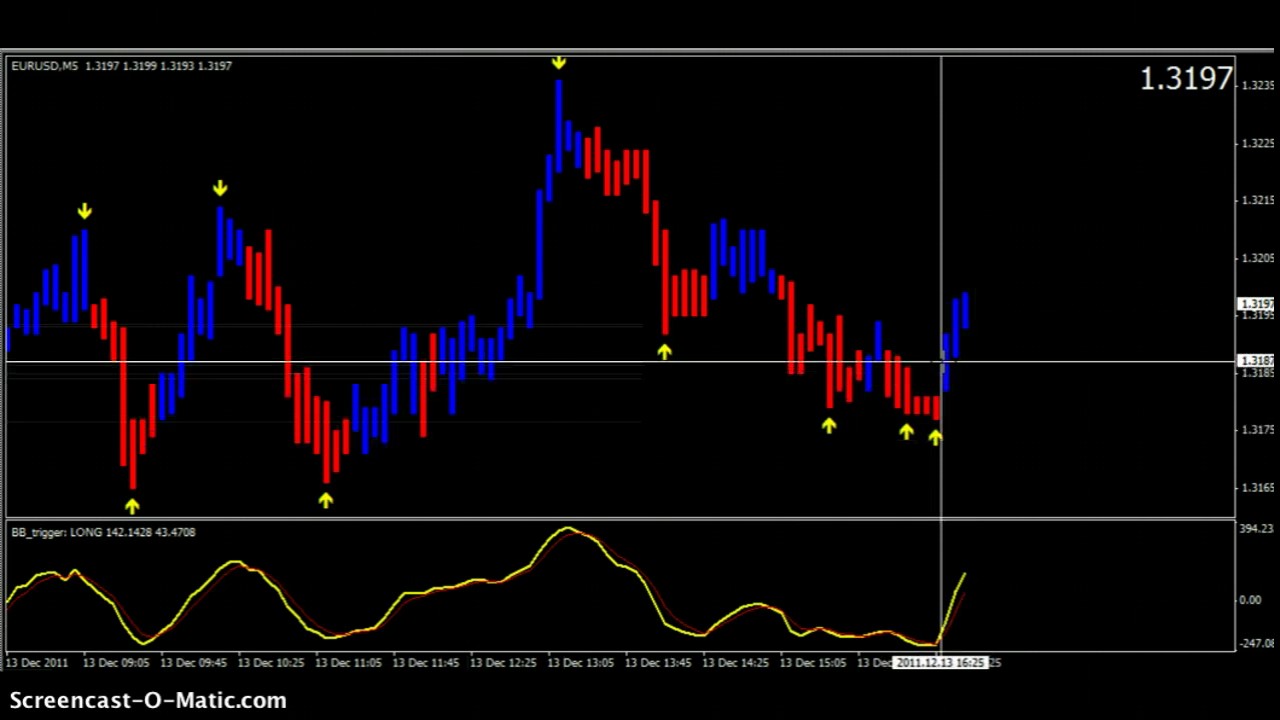The width and height of the screenshot is (1280, 720).
Task: Click the 13 Dec 14:25 time axis label
Action: (x=735, y=662)
